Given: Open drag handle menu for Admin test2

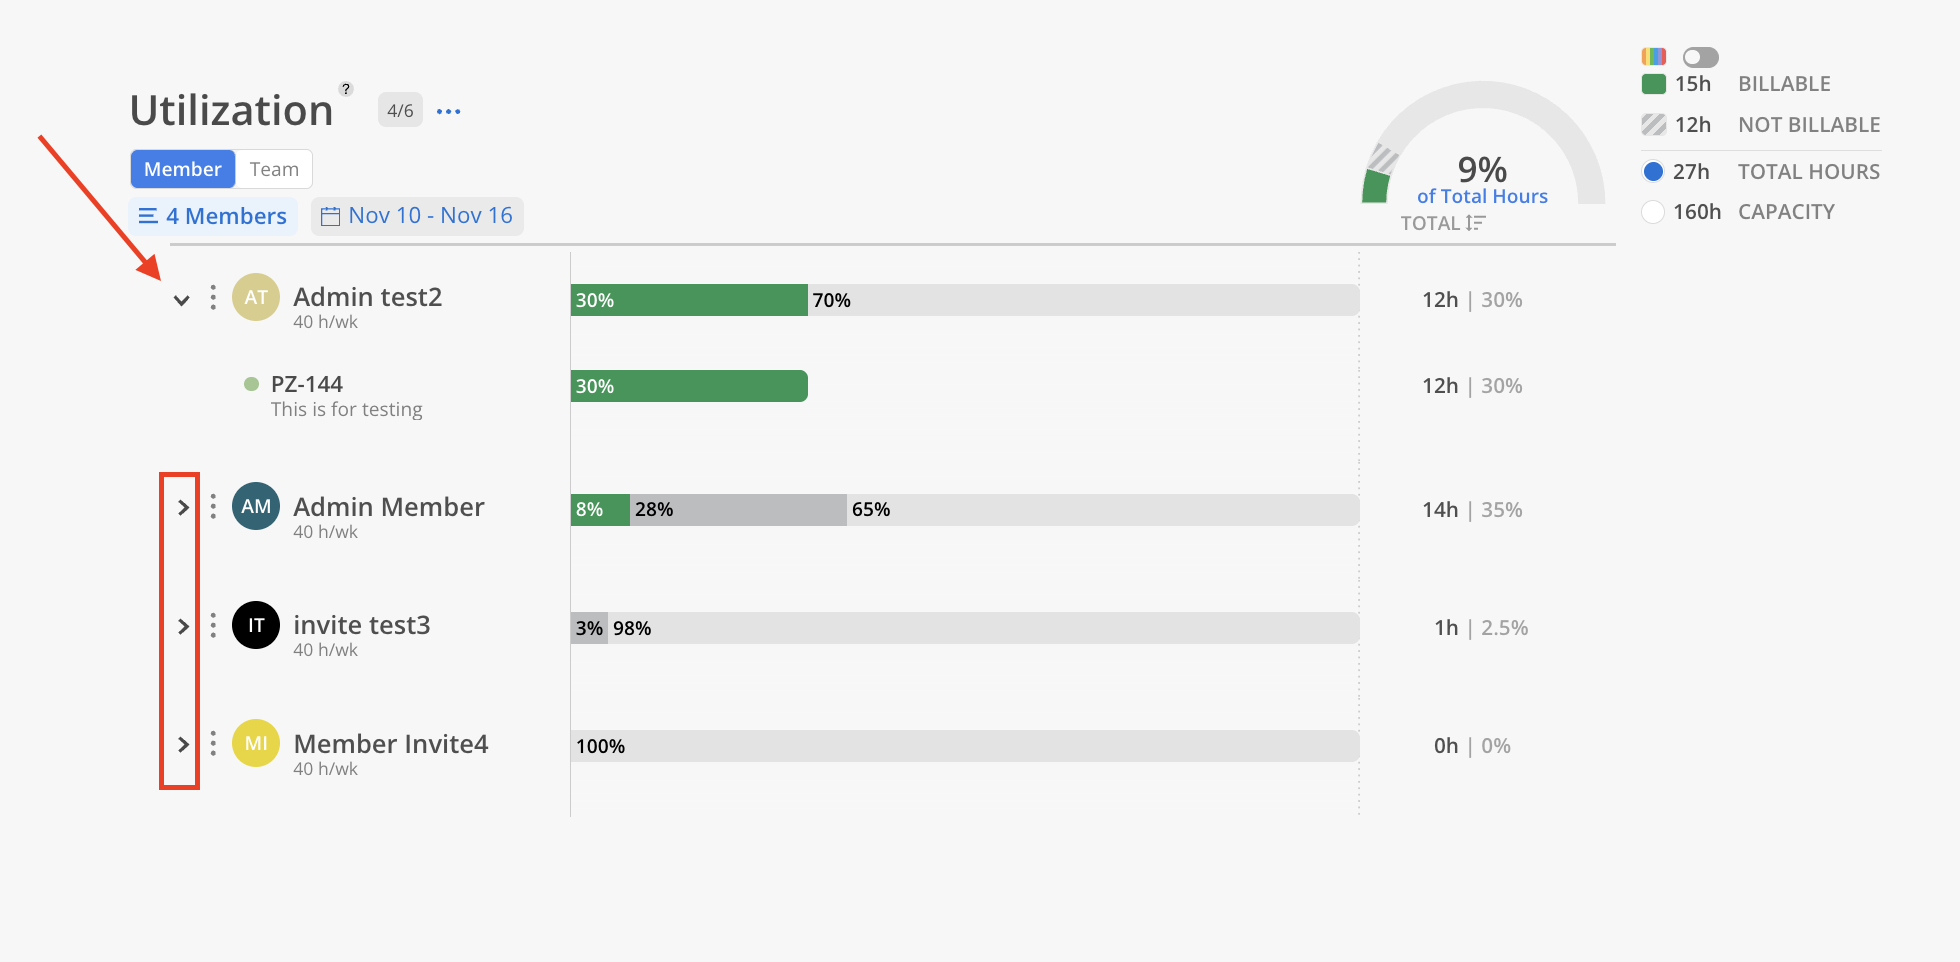Looking at the screenshot, I should point(213,298).
